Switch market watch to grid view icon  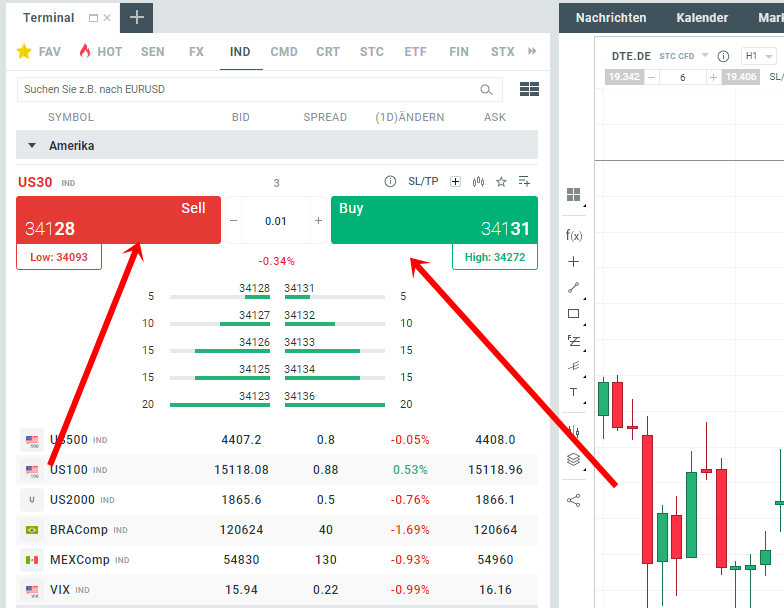click(x=530, y=89)
